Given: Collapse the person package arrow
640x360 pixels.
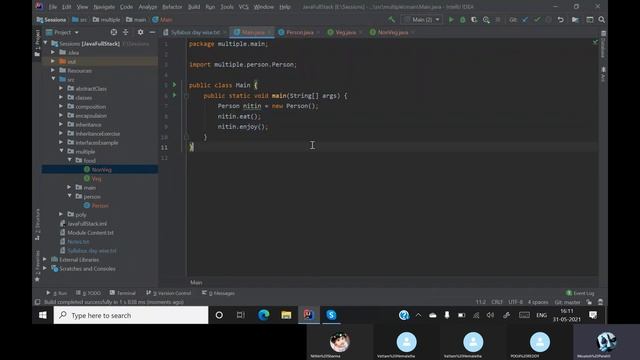Looking at the screenshot, I should (x=69, y=196).
